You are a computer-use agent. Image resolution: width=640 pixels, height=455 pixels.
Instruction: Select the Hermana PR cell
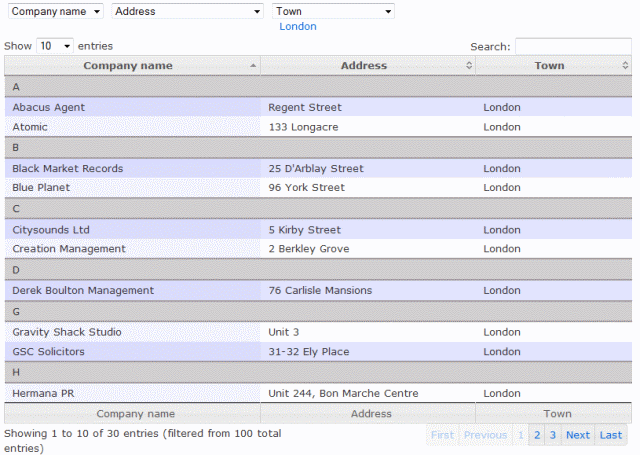point(132,393)
